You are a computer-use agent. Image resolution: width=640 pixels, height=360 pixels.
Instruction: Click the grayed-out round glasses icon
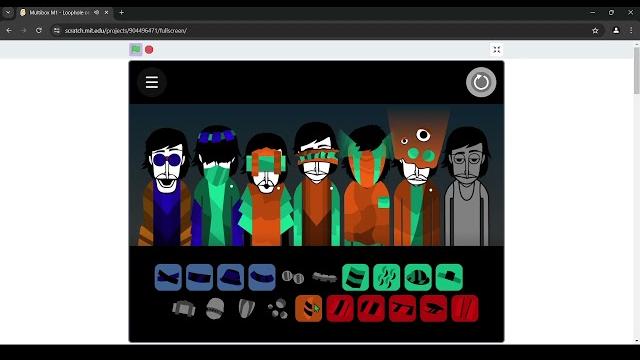pos(293,277)
